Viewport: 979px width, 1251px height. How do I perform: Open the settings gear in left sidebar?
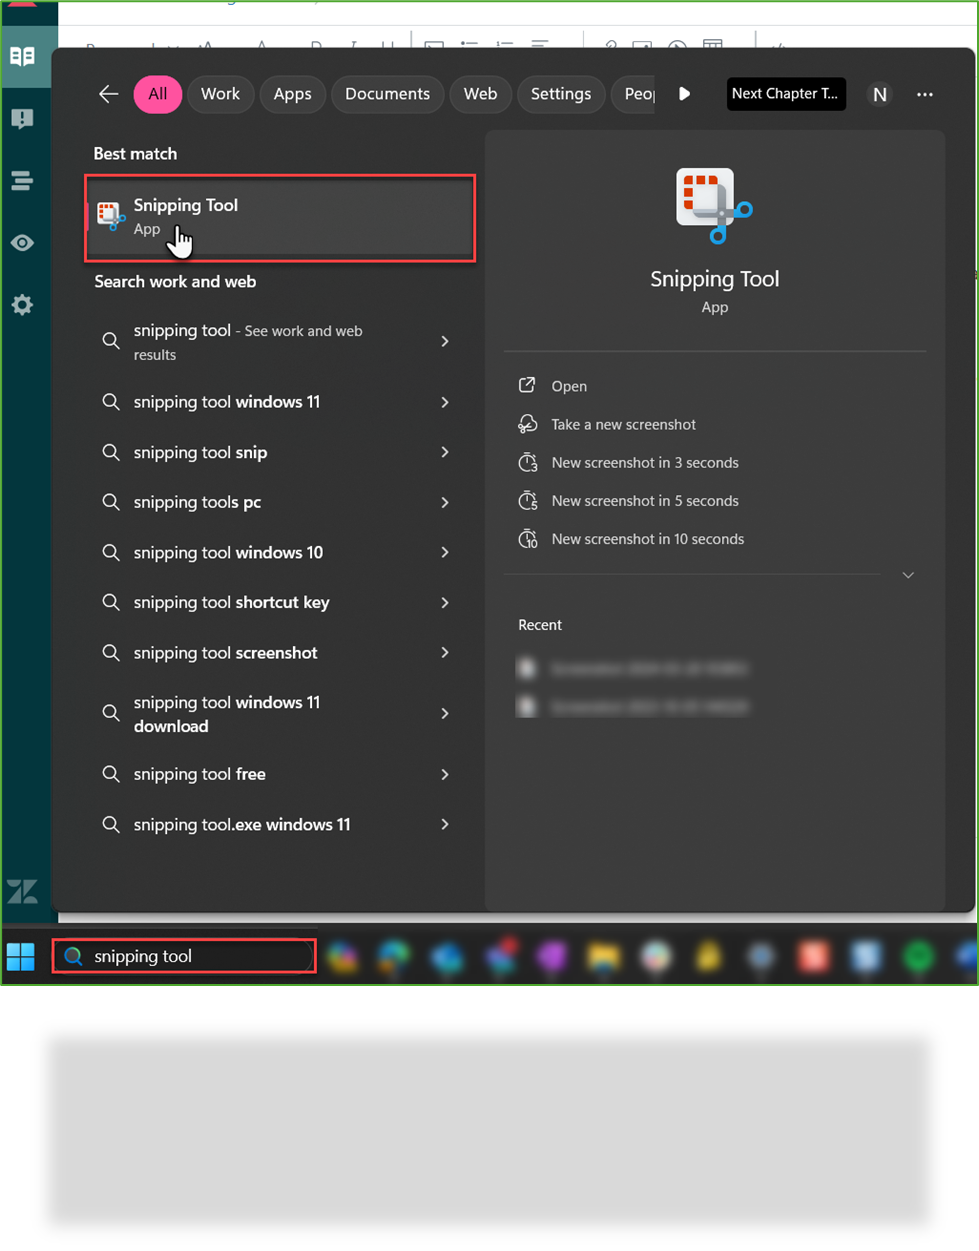click(23, 305)
